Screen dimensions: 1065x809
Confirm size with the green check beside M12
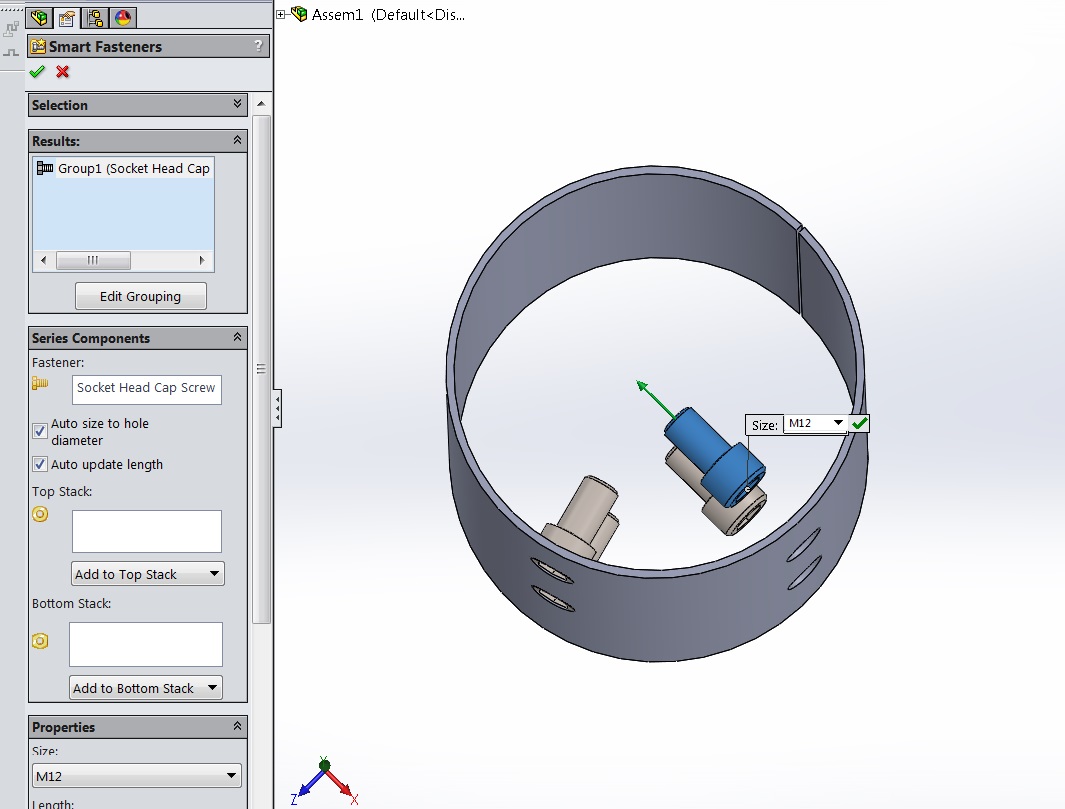click(859, 424)
